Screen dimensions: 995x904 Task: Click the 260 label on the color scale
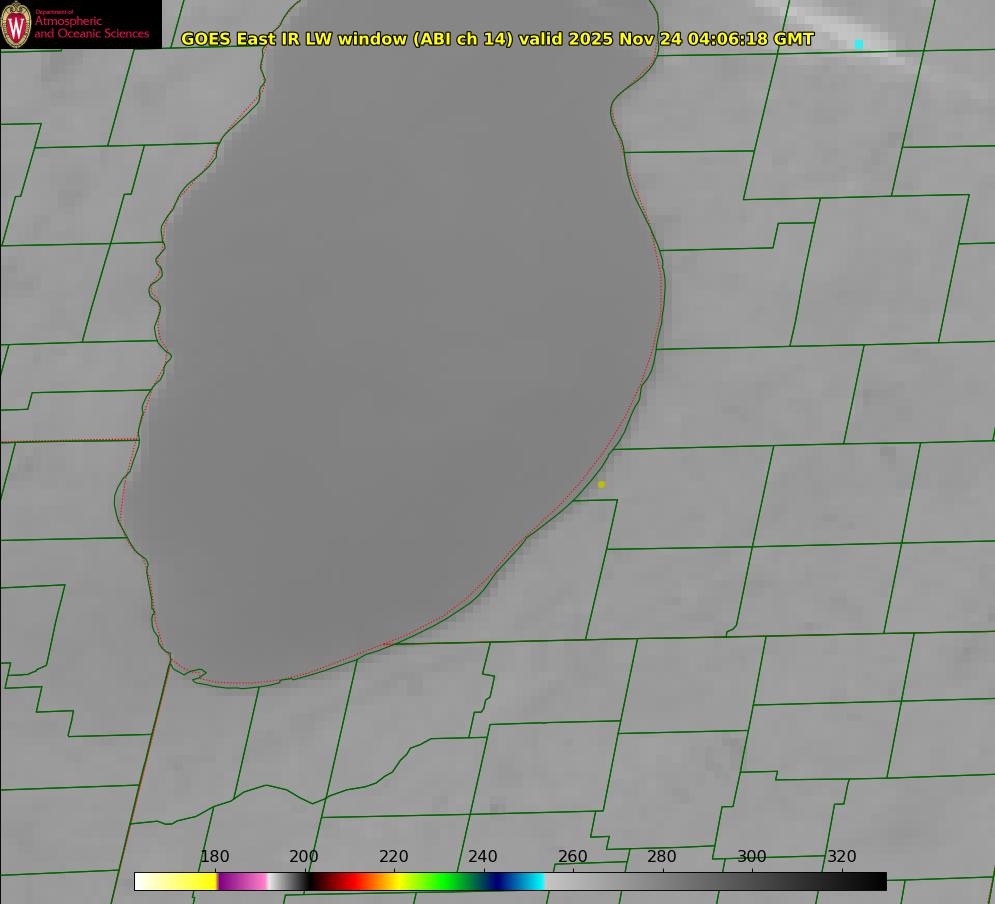pos(573,857)
